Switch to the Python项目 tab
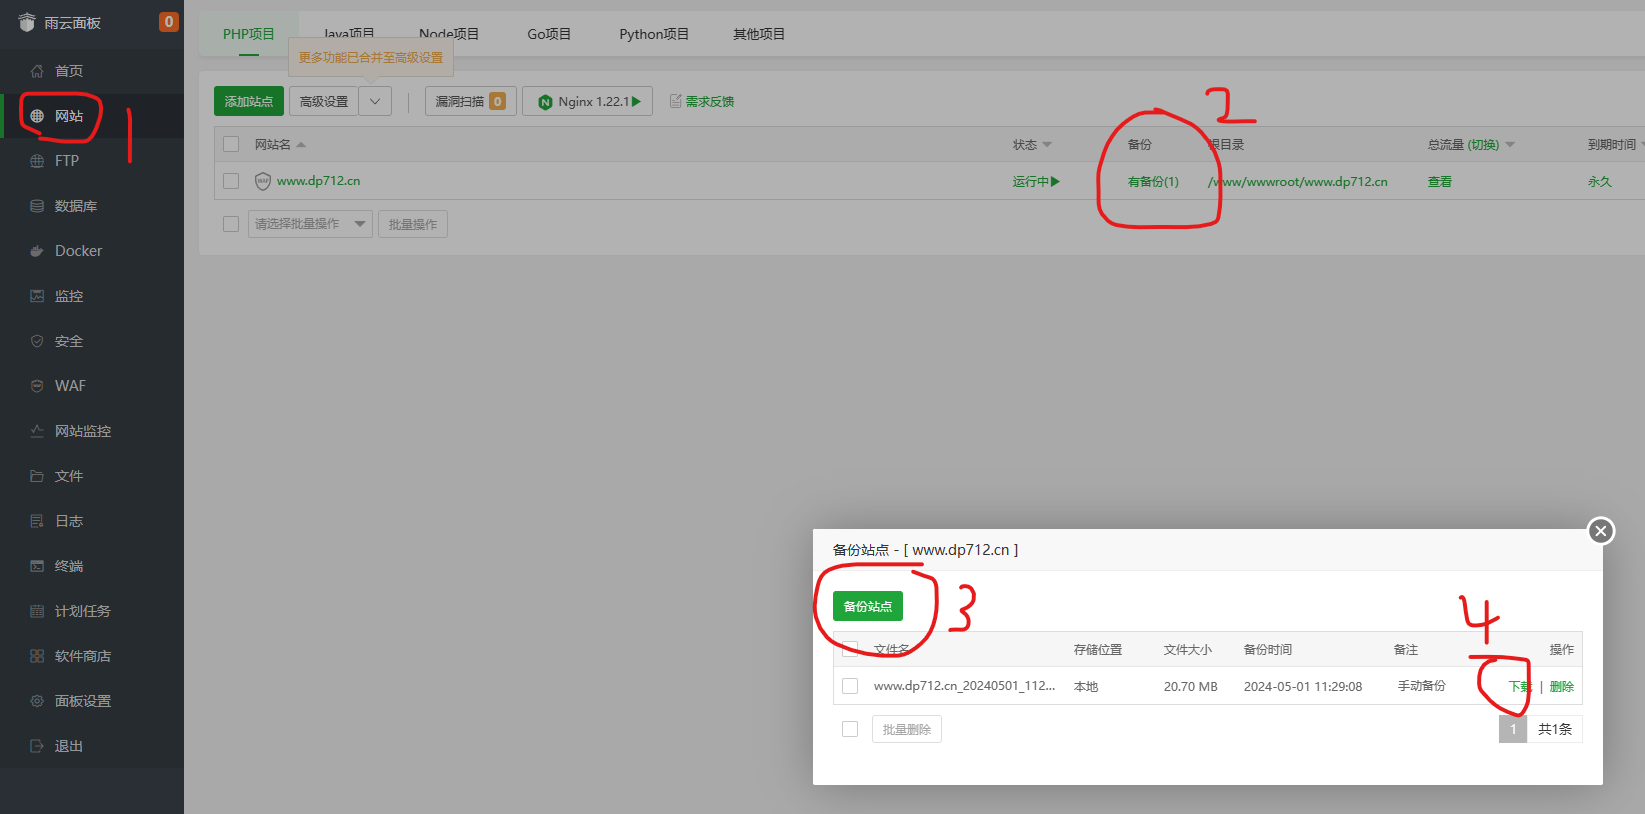 coord(654,34)
